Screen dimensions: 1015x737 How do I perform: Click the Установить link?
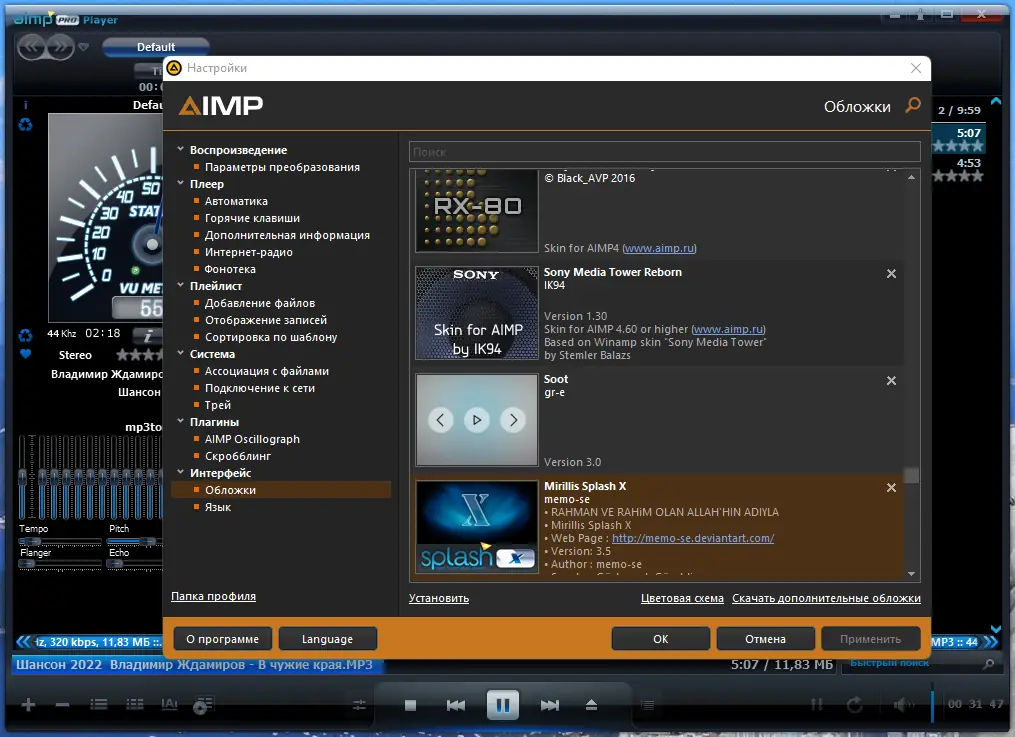tap(439, 598)
